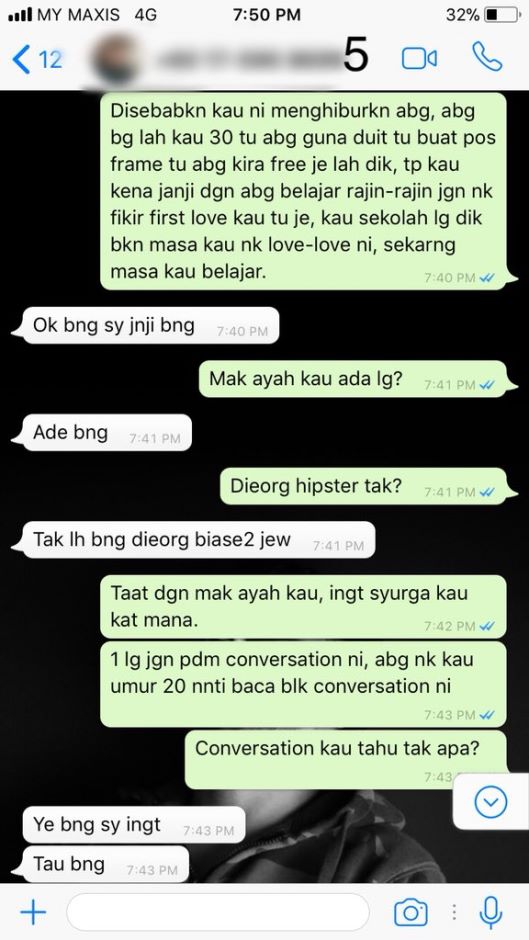The height and width of the screenshot is (940, 529).
Task: Select the message "Ok bng sy jnji bng"
Action: (x=151, y=326)
